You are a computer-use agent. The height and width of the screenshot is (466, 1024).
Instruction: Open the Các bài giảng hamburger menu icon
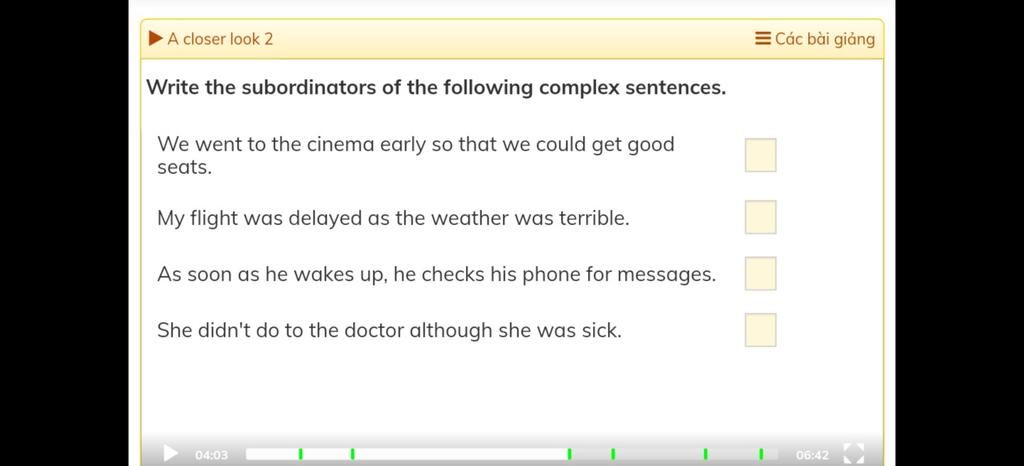coord(763,39)
